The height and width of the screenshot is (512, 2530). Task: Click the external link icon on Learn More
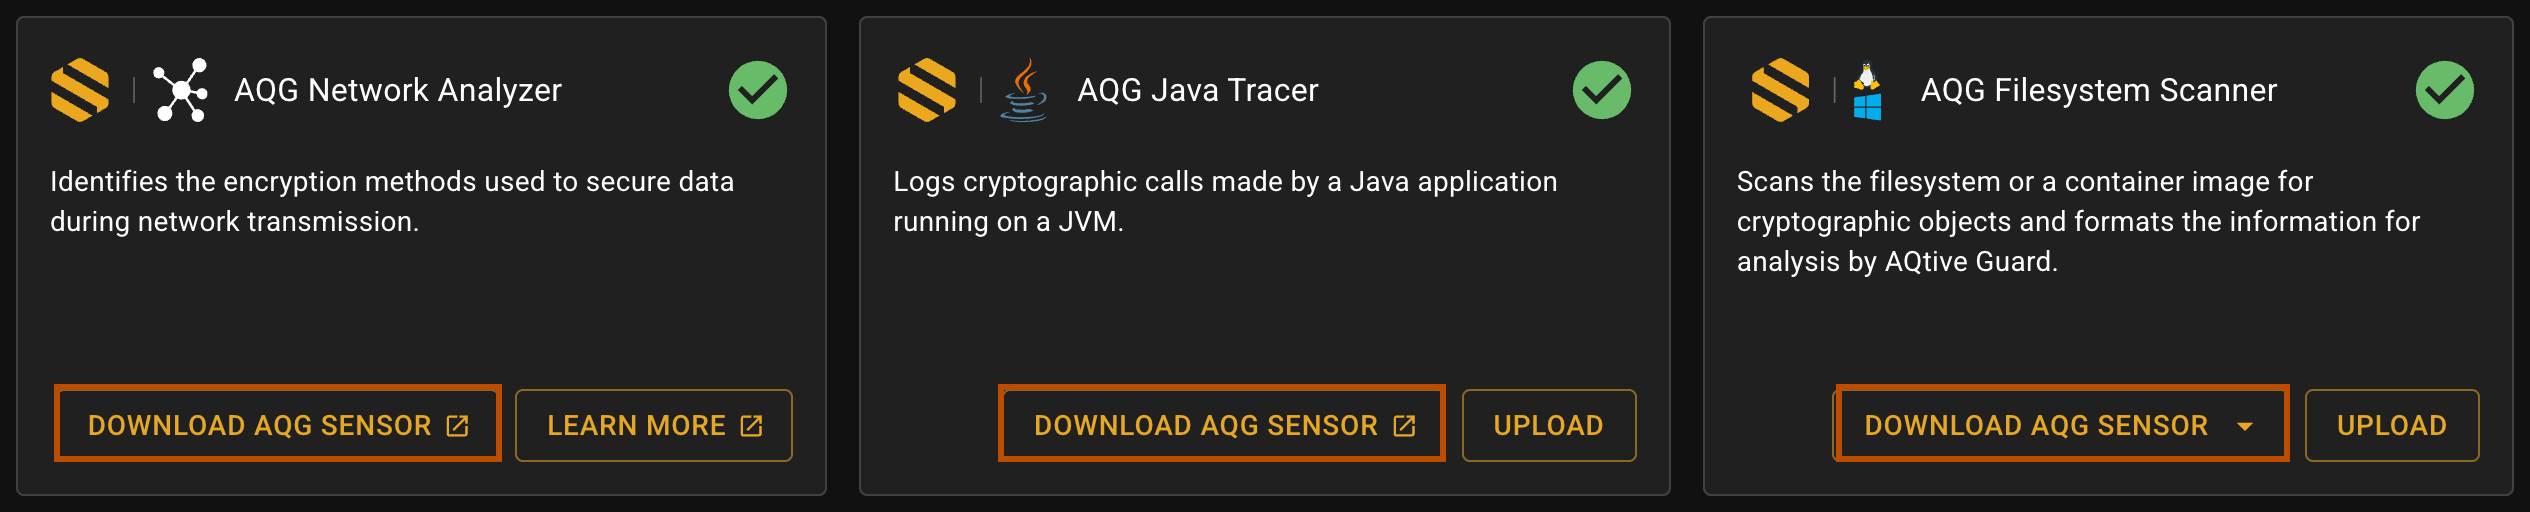click(x=751, y=426)
